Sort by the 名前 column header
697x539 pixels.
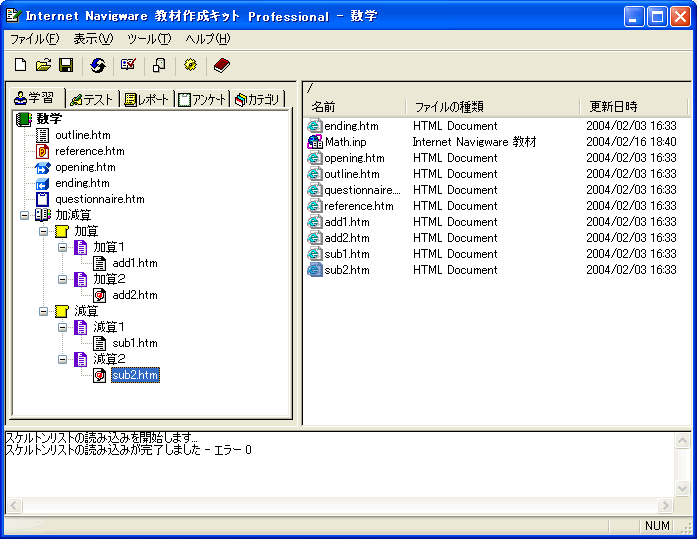[356, 107]
